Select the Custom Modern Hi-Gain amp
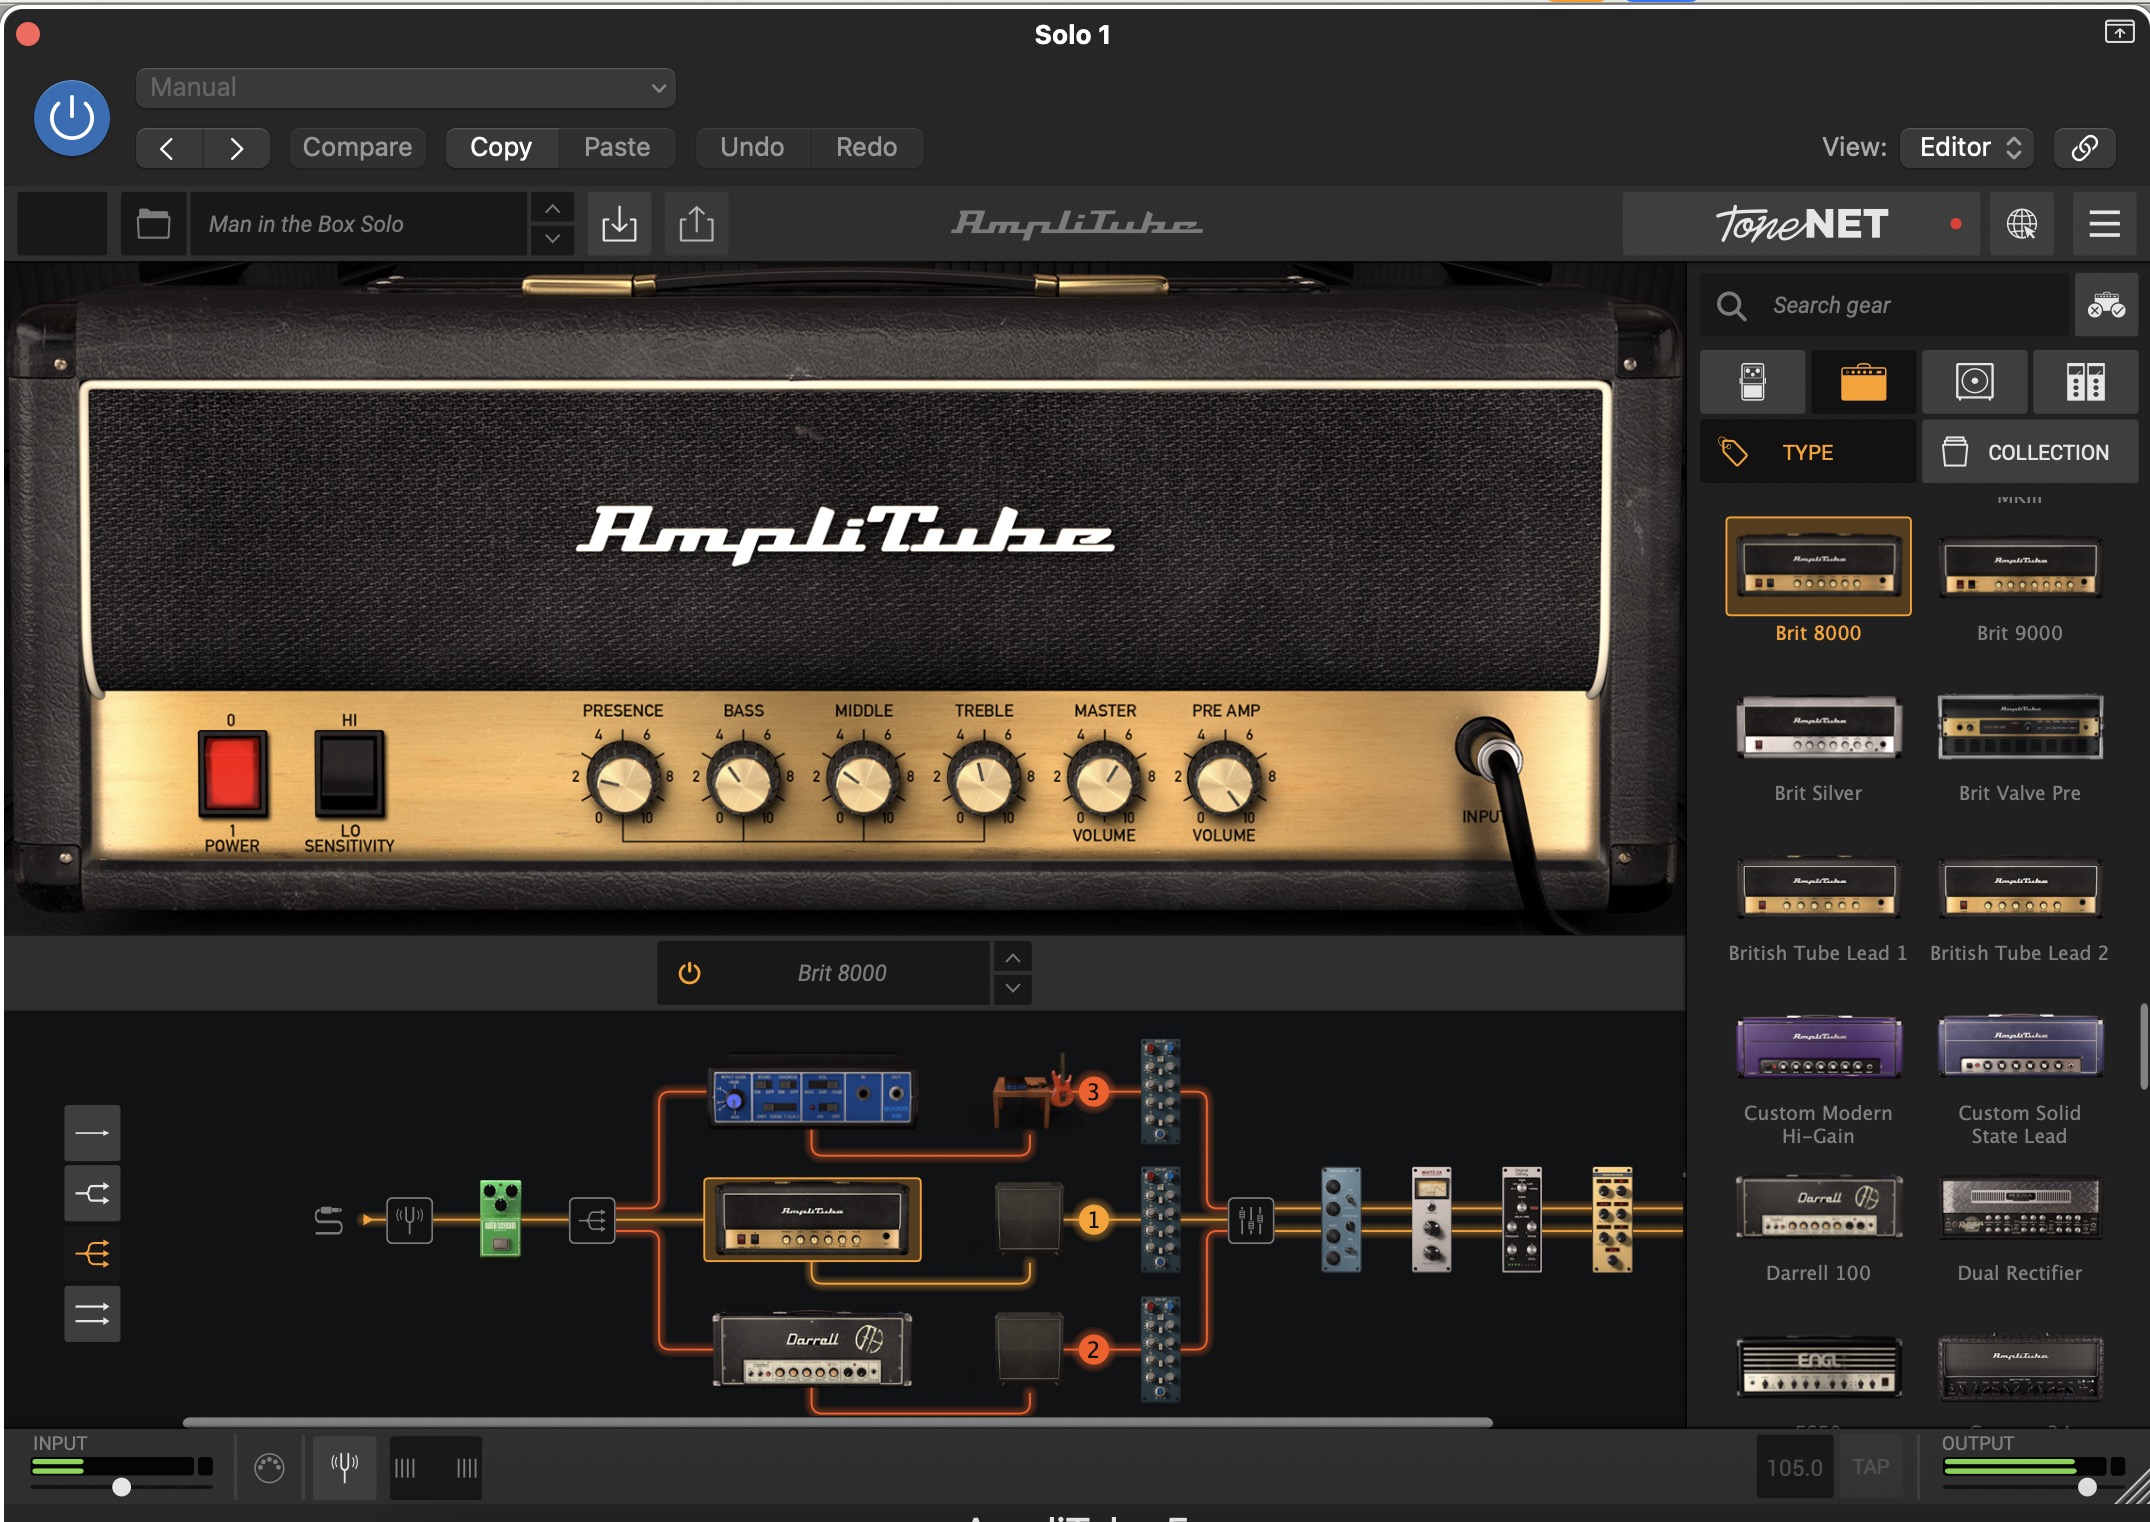The height and width of the screenshot is (1522, 2150). [x=1818, y=1047]
